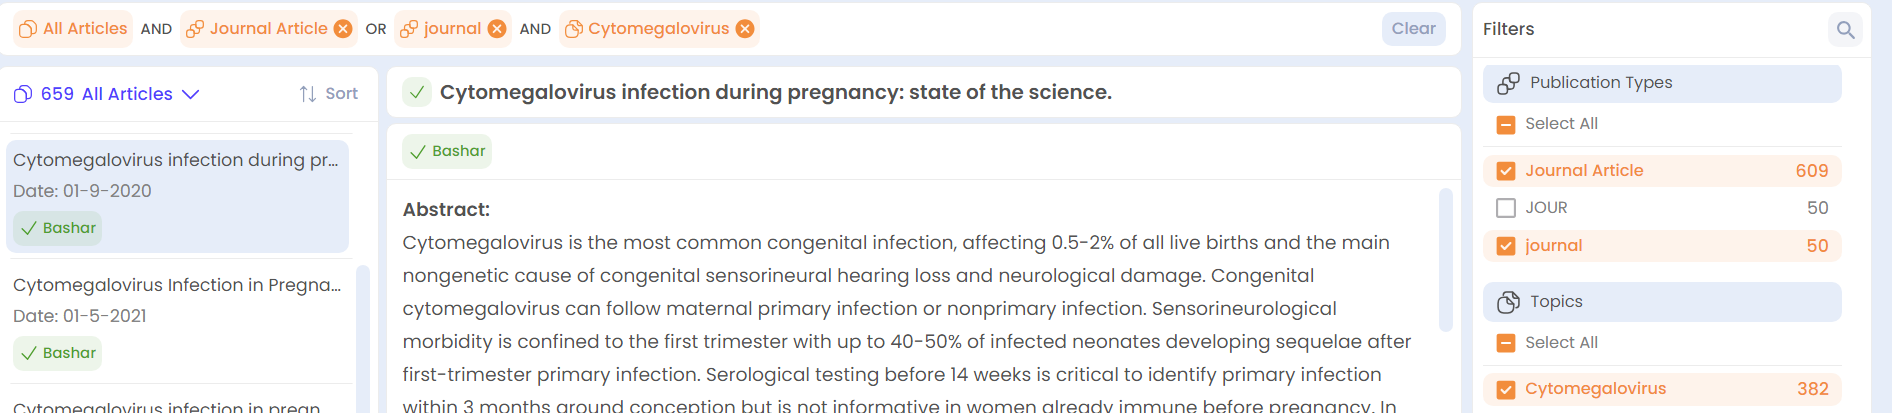Image resolution: width=1892 pixels, height=413 pixels.
Task: Toggle Select All under Publication Types
Action: (x=1506, y=124)
